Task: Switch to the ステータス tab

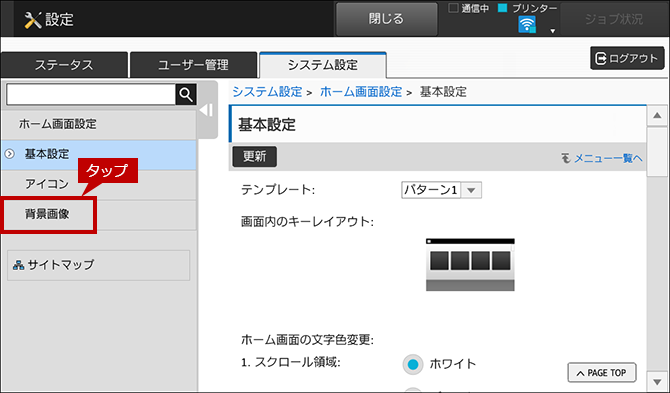Action: coord(64,65)
